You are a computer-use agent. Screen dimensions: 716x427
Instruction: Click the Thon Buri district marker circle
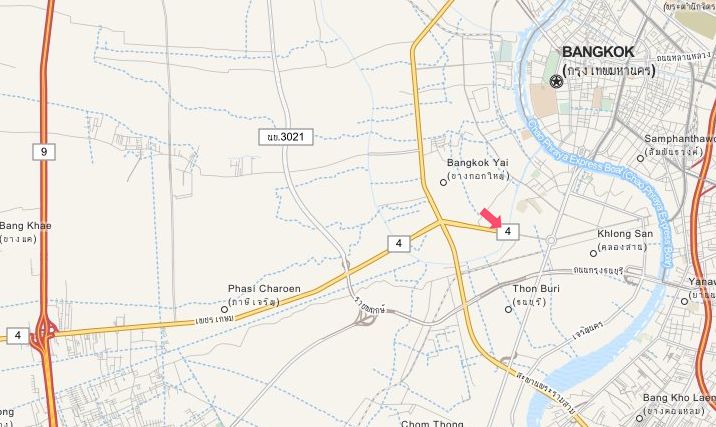click(508, 309)
